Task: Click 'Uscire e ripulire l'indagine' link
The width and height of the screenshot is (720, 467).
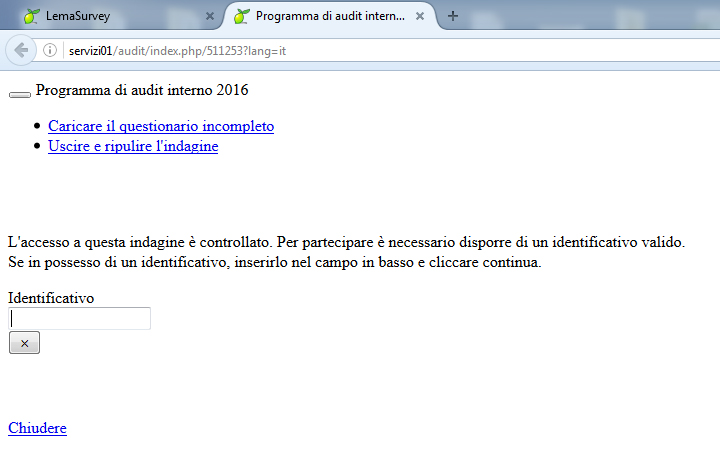Action: (x=133, y=146)
